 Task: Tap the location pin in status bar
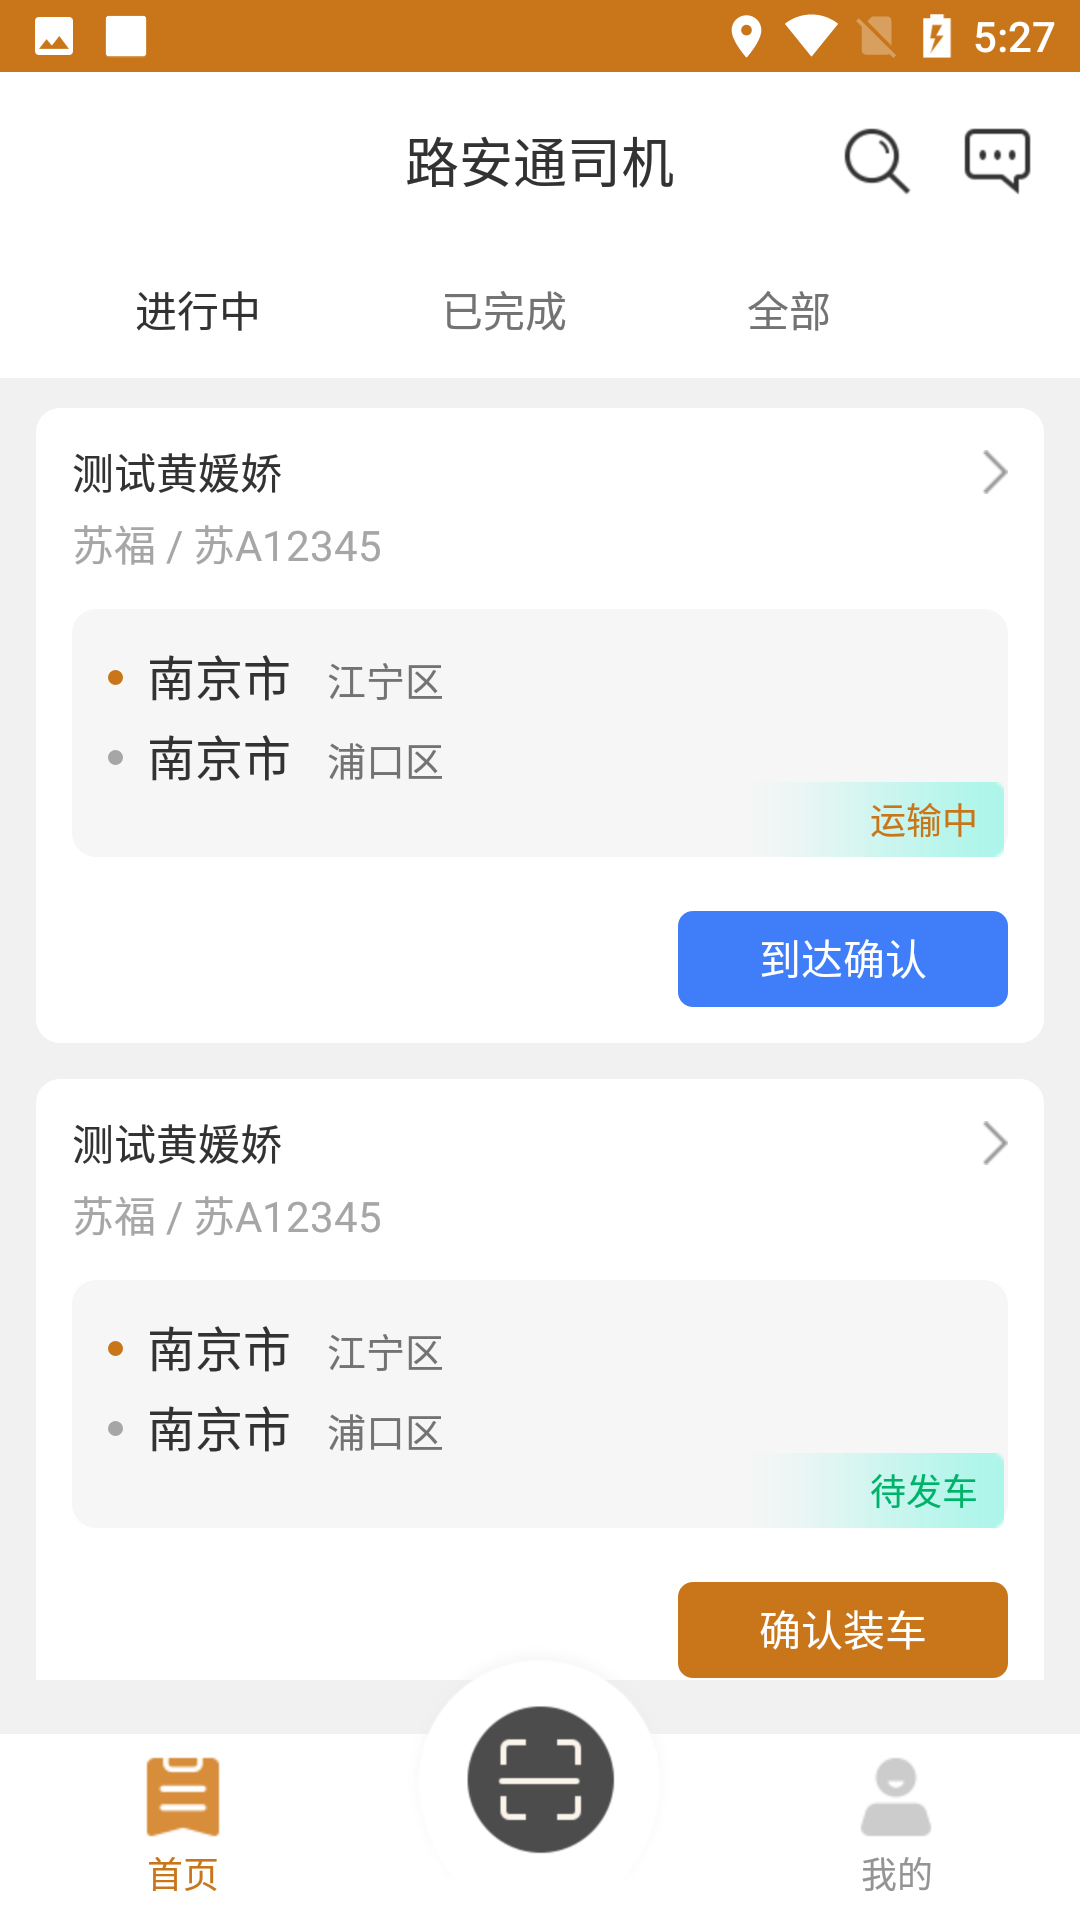(746, 37)
